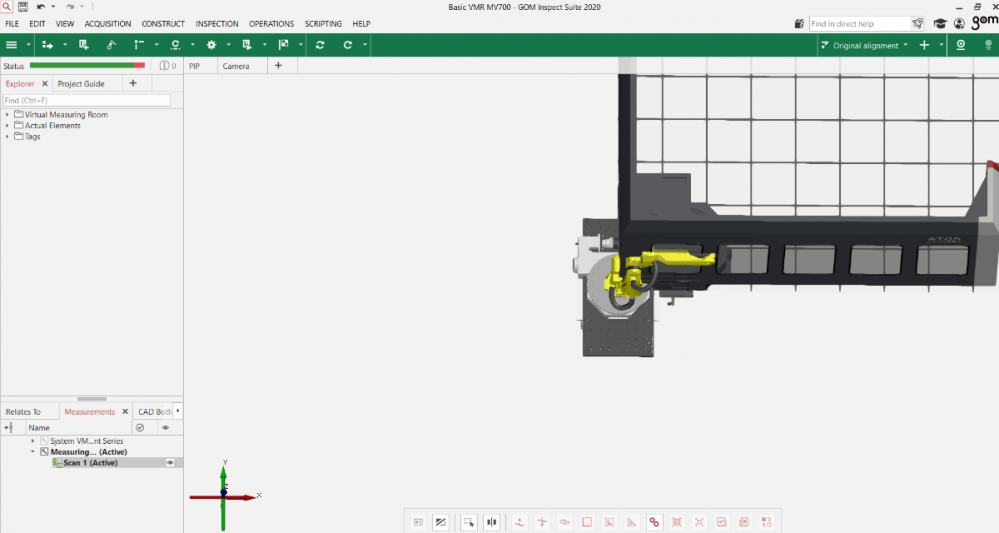The width and height of the screenshot is (999, 533).
Task: Click the eye column header in Measurements
Action: point(165,427)
